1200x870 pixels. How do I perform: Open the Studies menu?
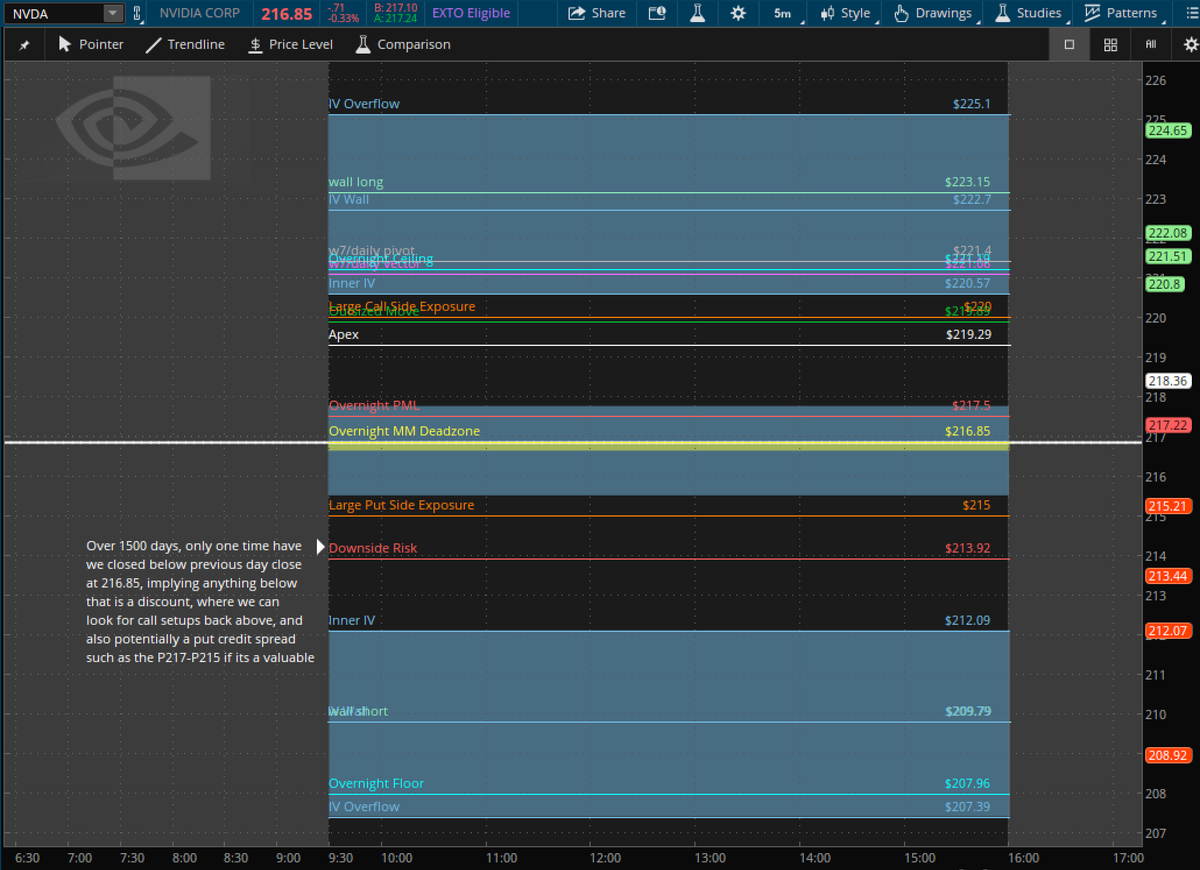[x=1028, y=13]
